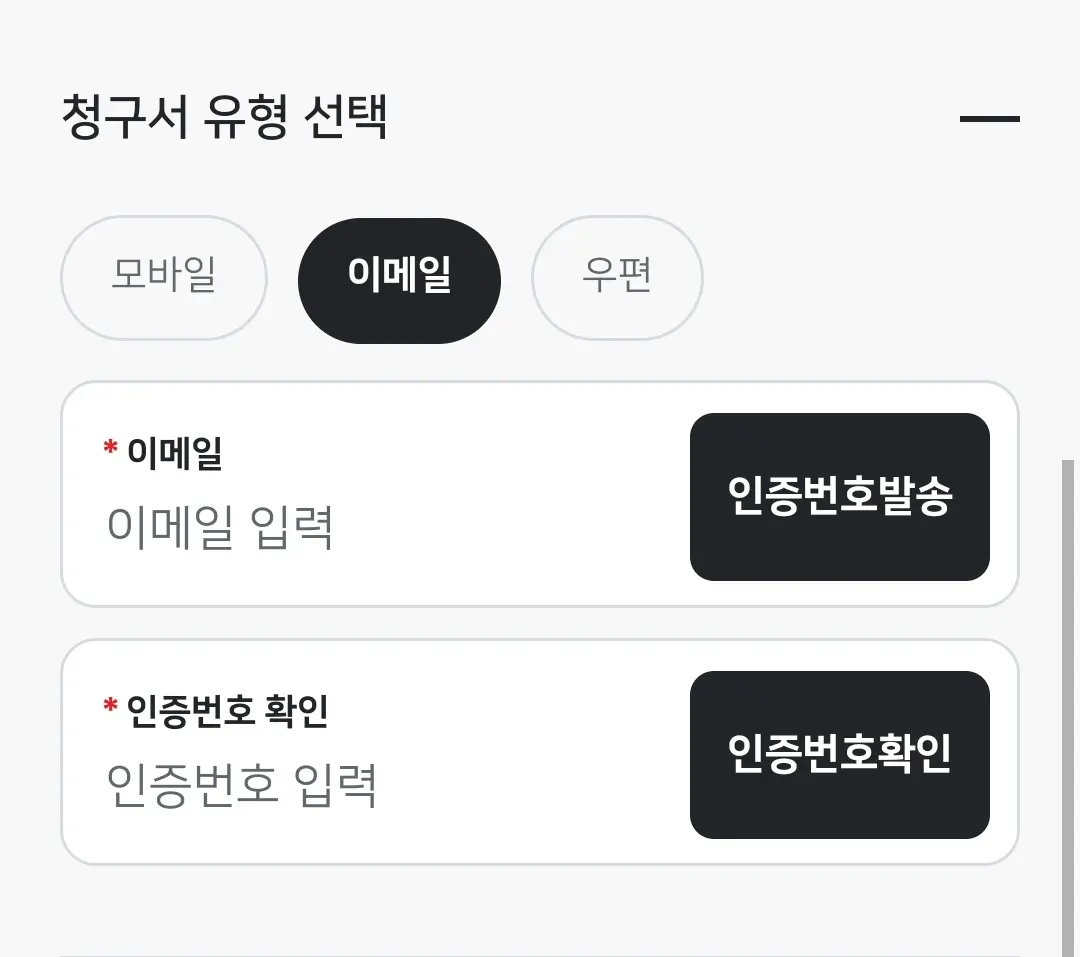Click the red asterisk beside 인증번호 확인
Image resolution: width=1080 pixels, height=957 pixels.
point(108,707)
